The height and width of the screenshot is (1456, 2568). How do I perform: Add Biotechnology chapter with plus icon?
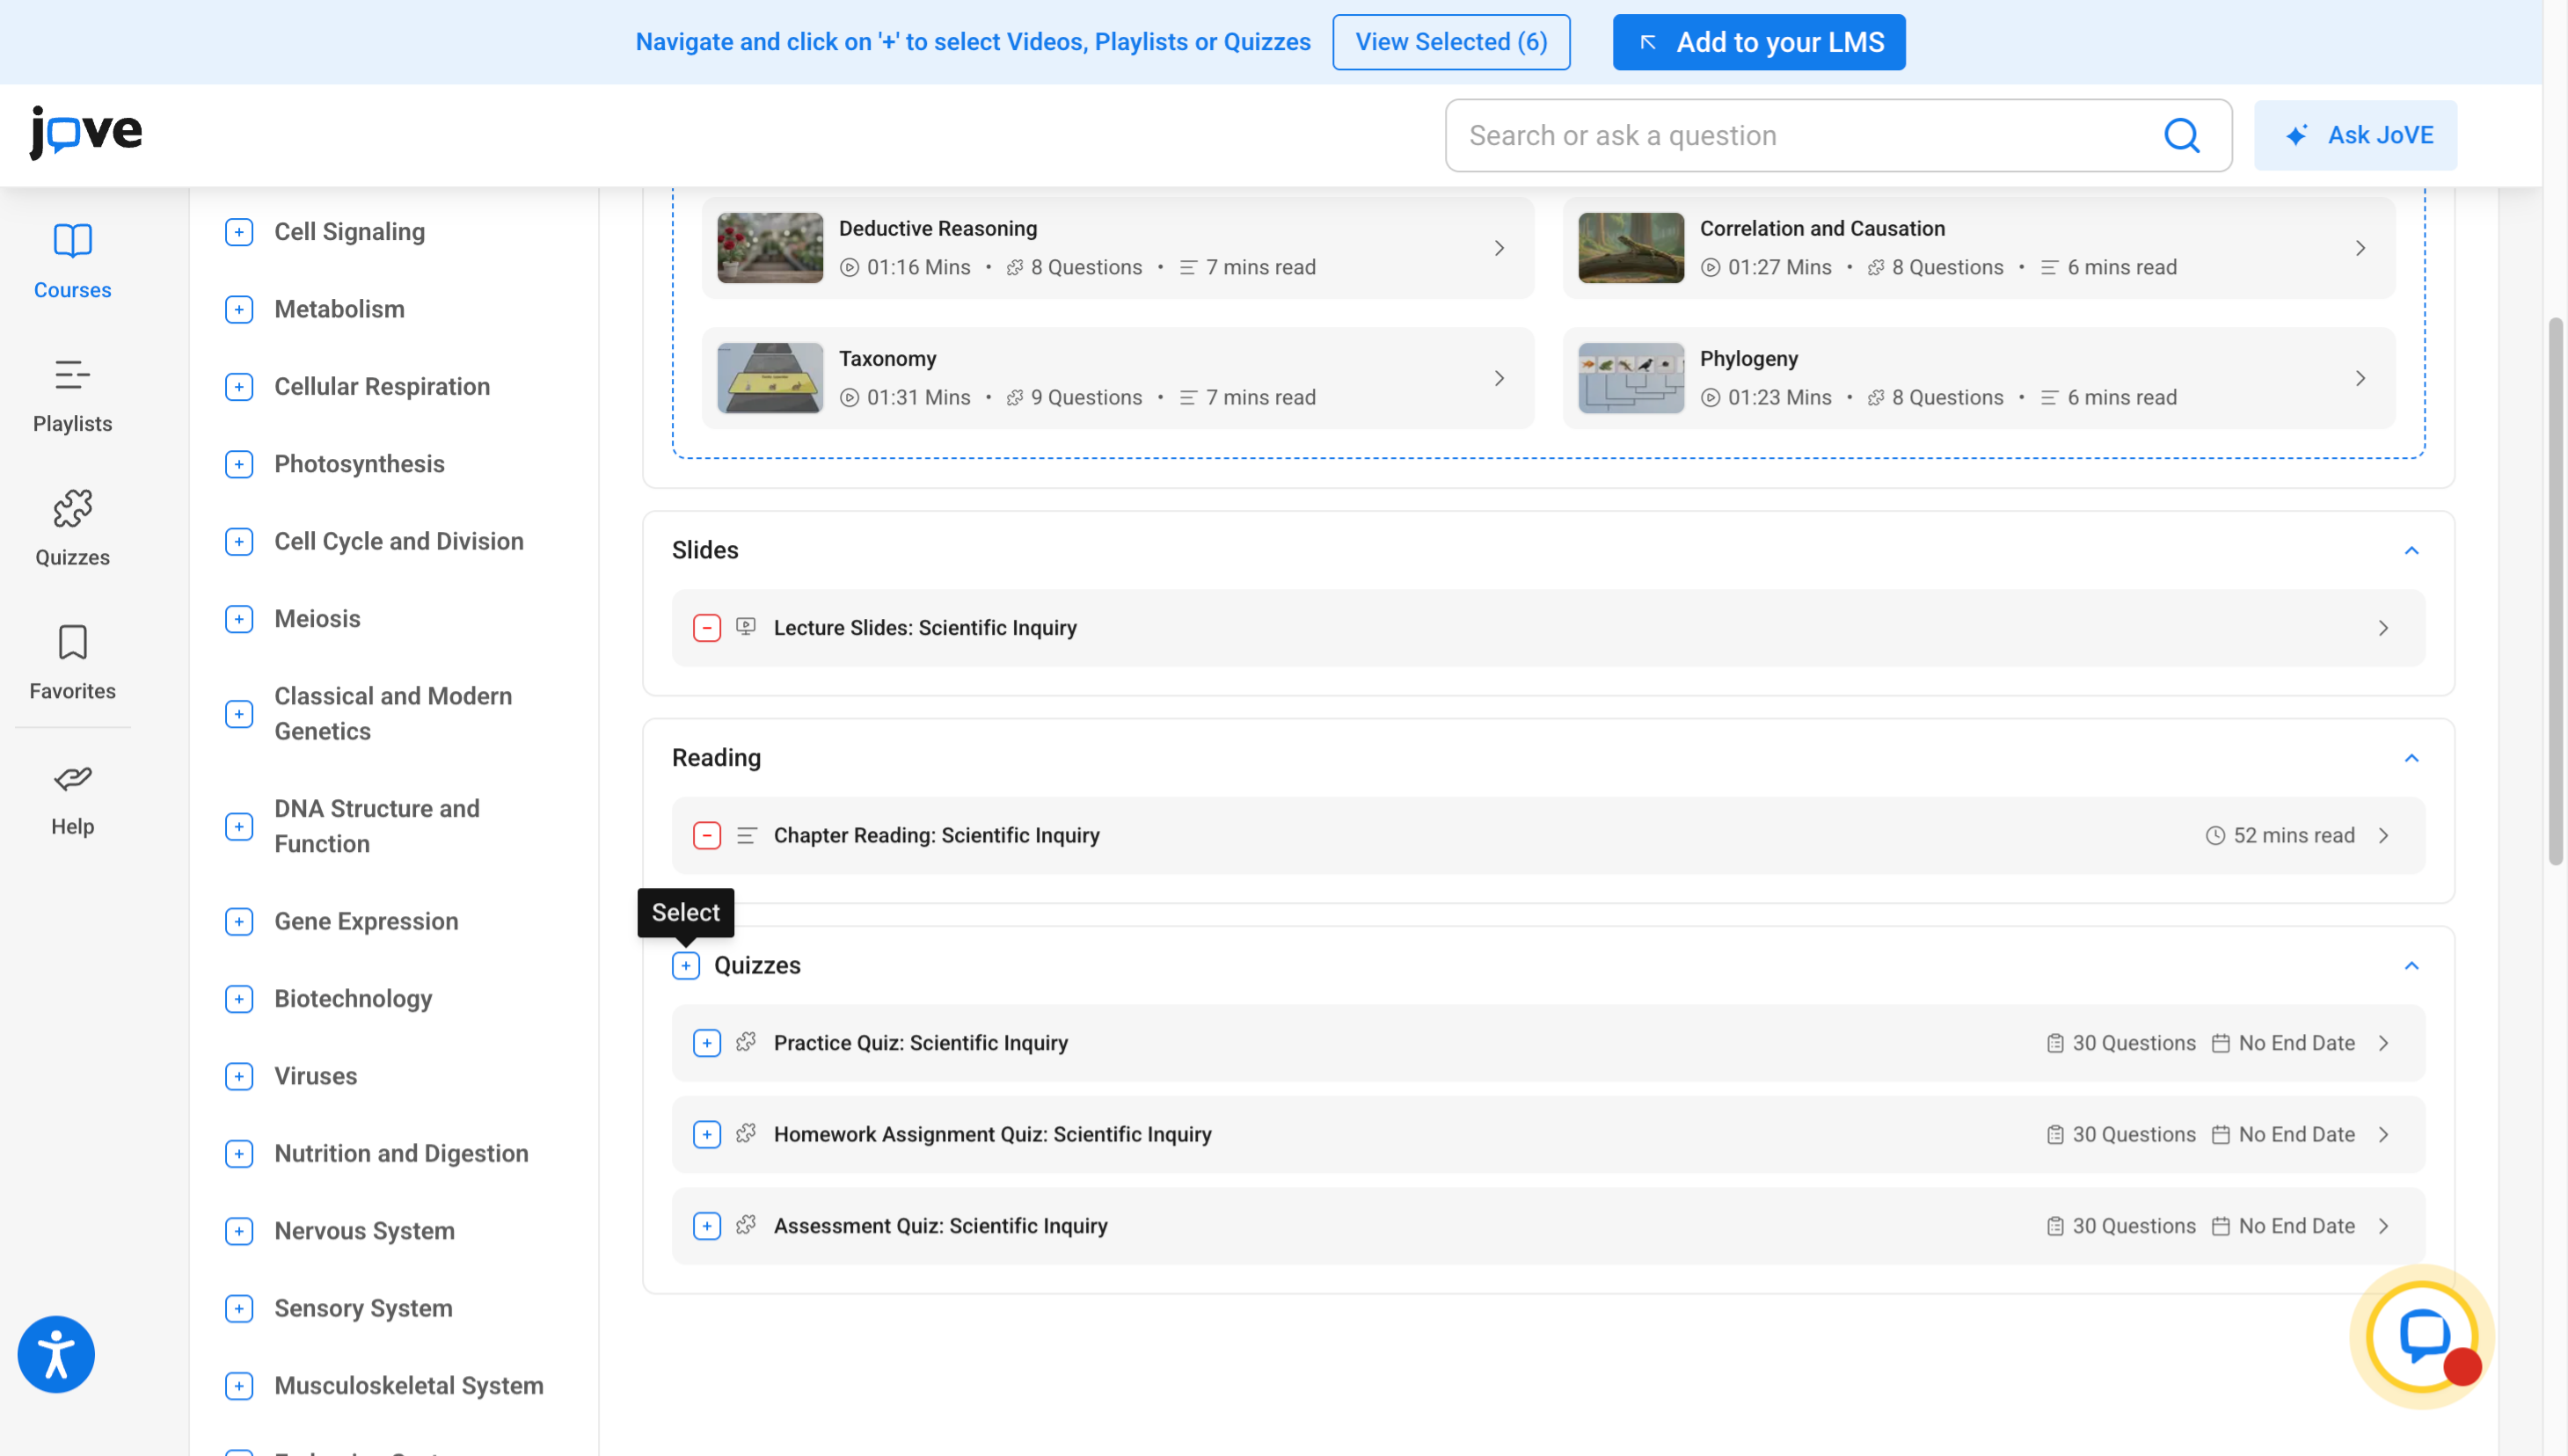point(239,999)
